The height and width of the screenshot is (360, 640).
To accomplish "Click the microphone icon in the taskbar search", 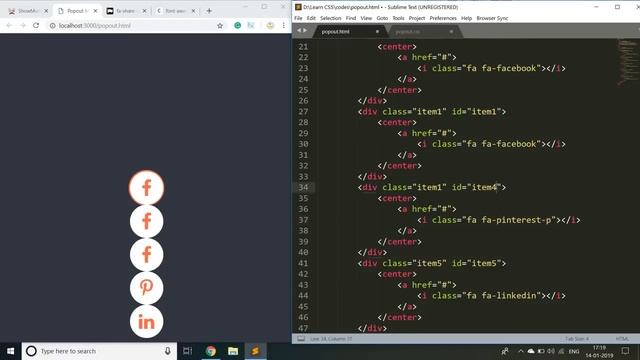I will point(167,351).
